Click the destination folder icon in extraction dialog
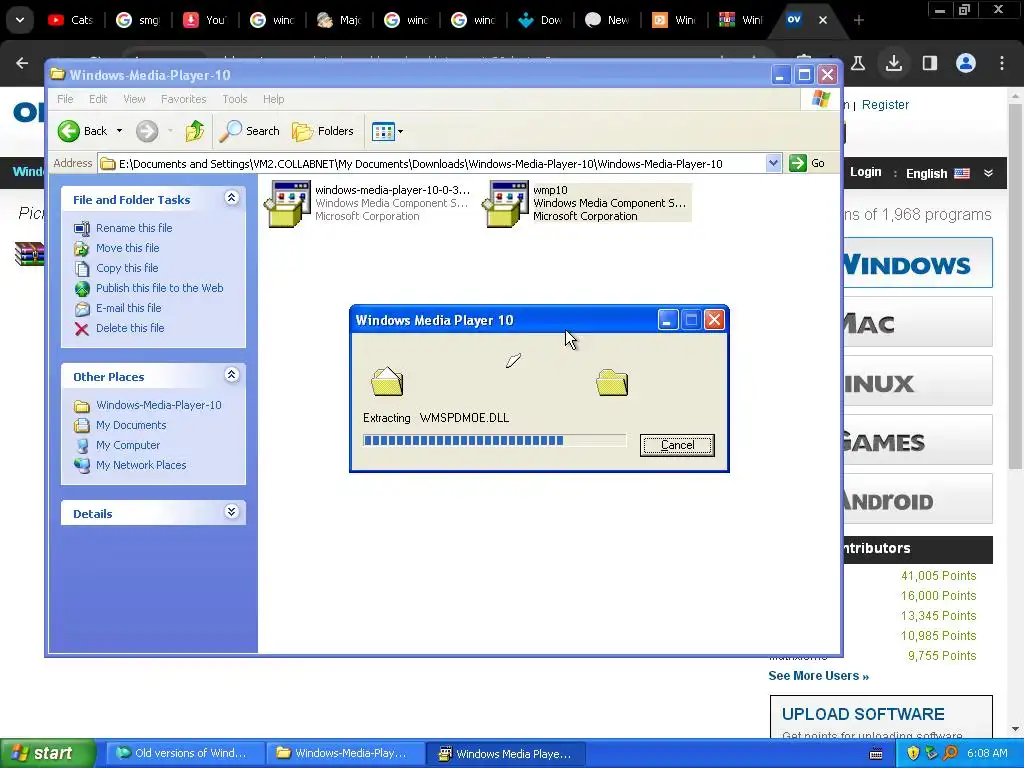 [x=612, y=383]
